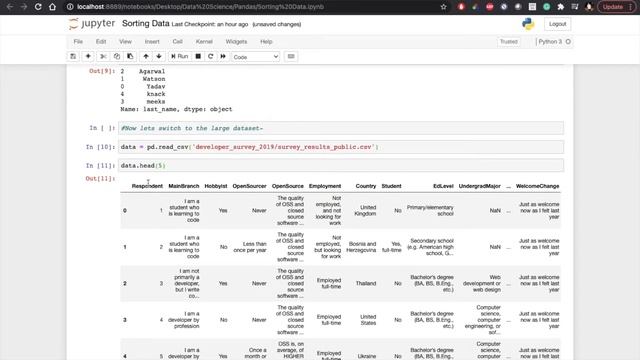Click the Hobbyist column header
This screenshot has width=640, height=360.
pos(216,186)
